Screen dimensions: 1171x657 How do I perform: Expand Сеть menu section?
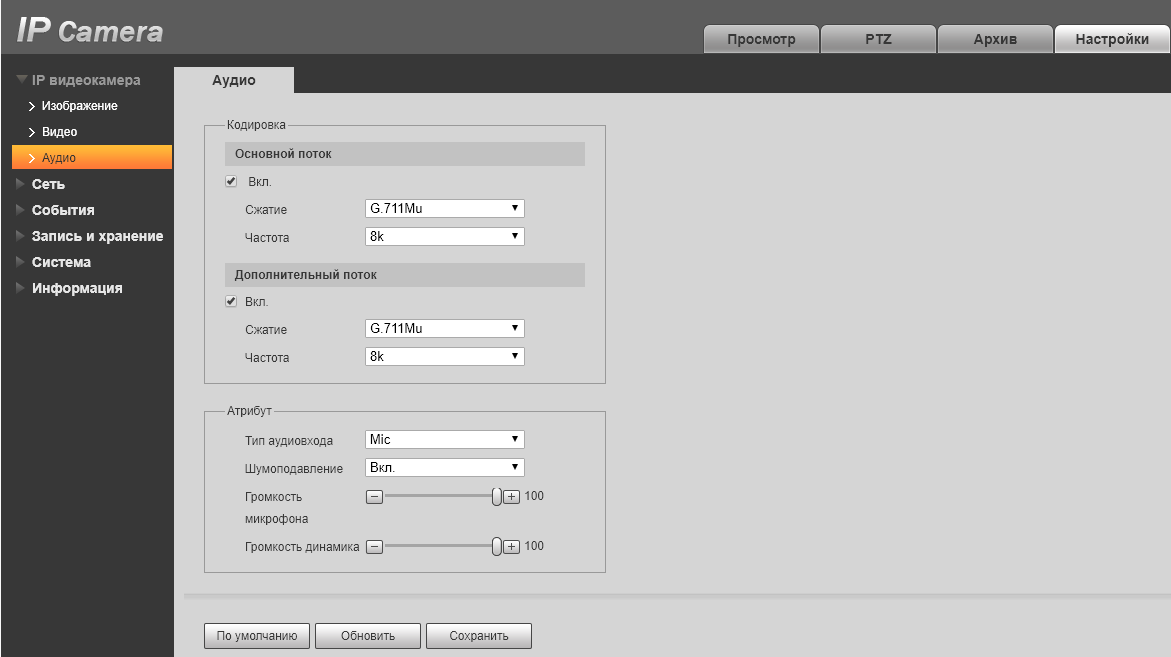click(x=40, y=184)
